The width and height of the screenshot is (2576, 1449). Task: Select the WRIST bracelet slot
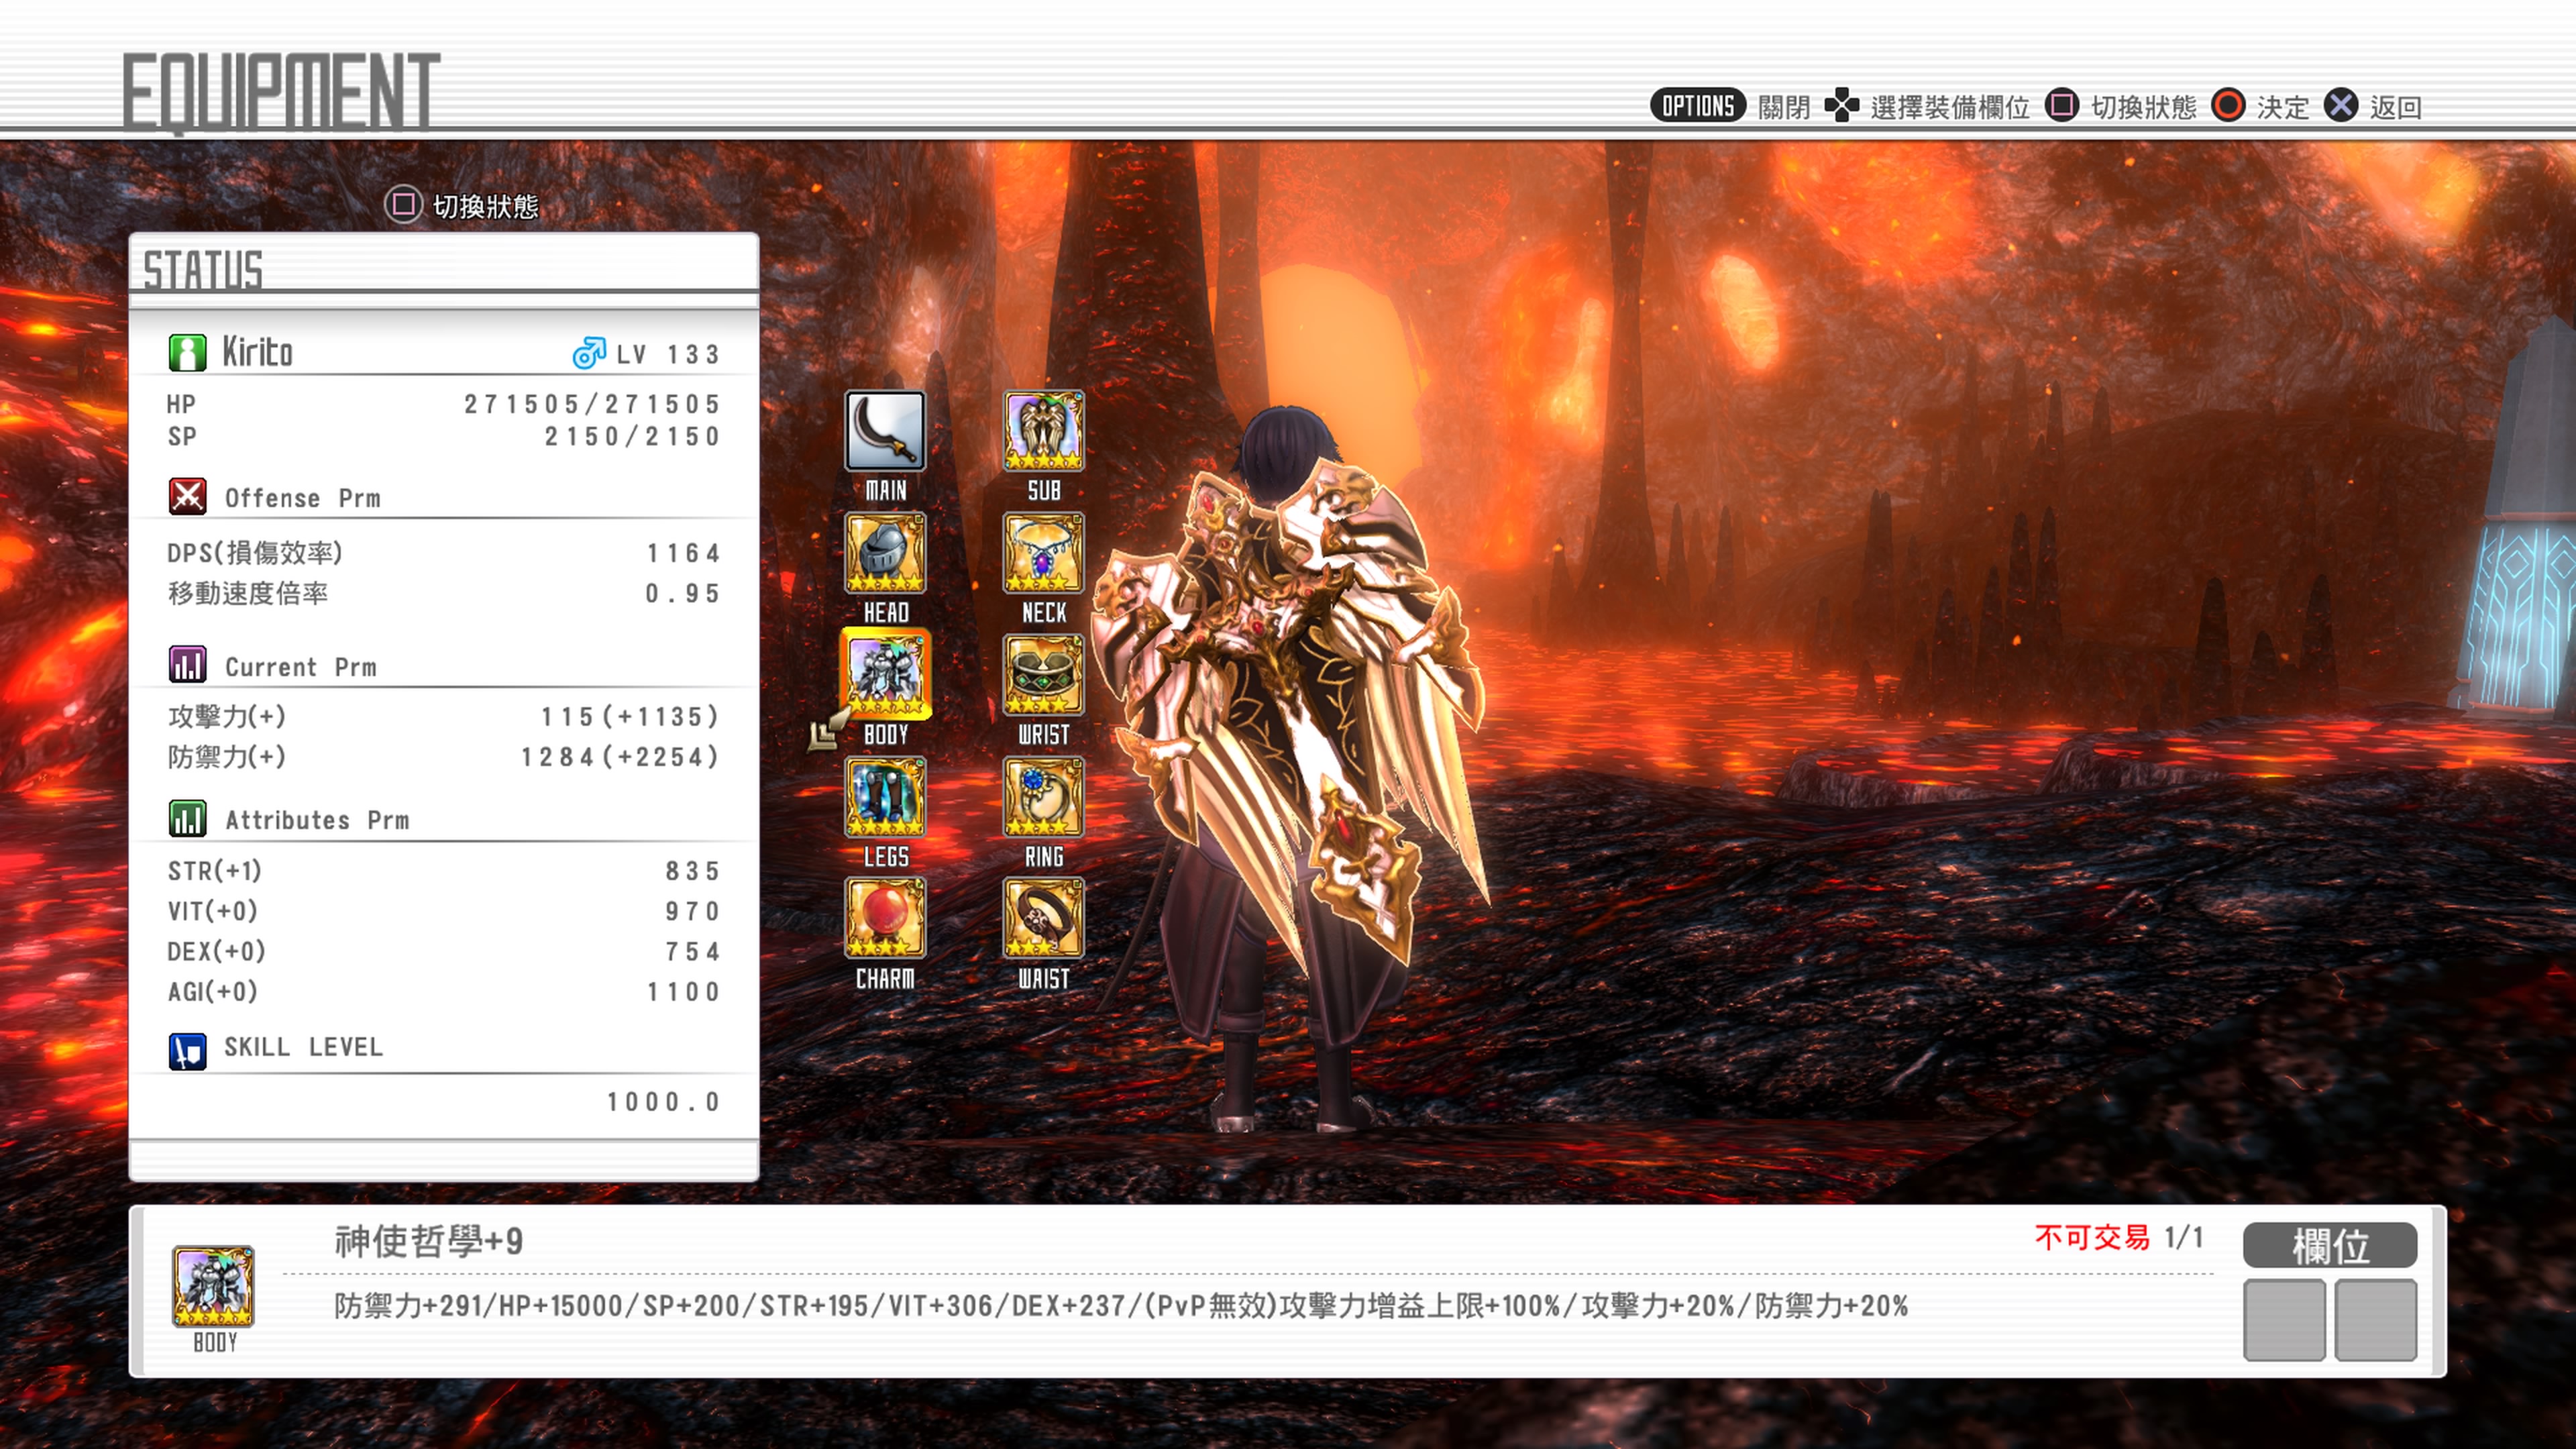pos(1043,675)
